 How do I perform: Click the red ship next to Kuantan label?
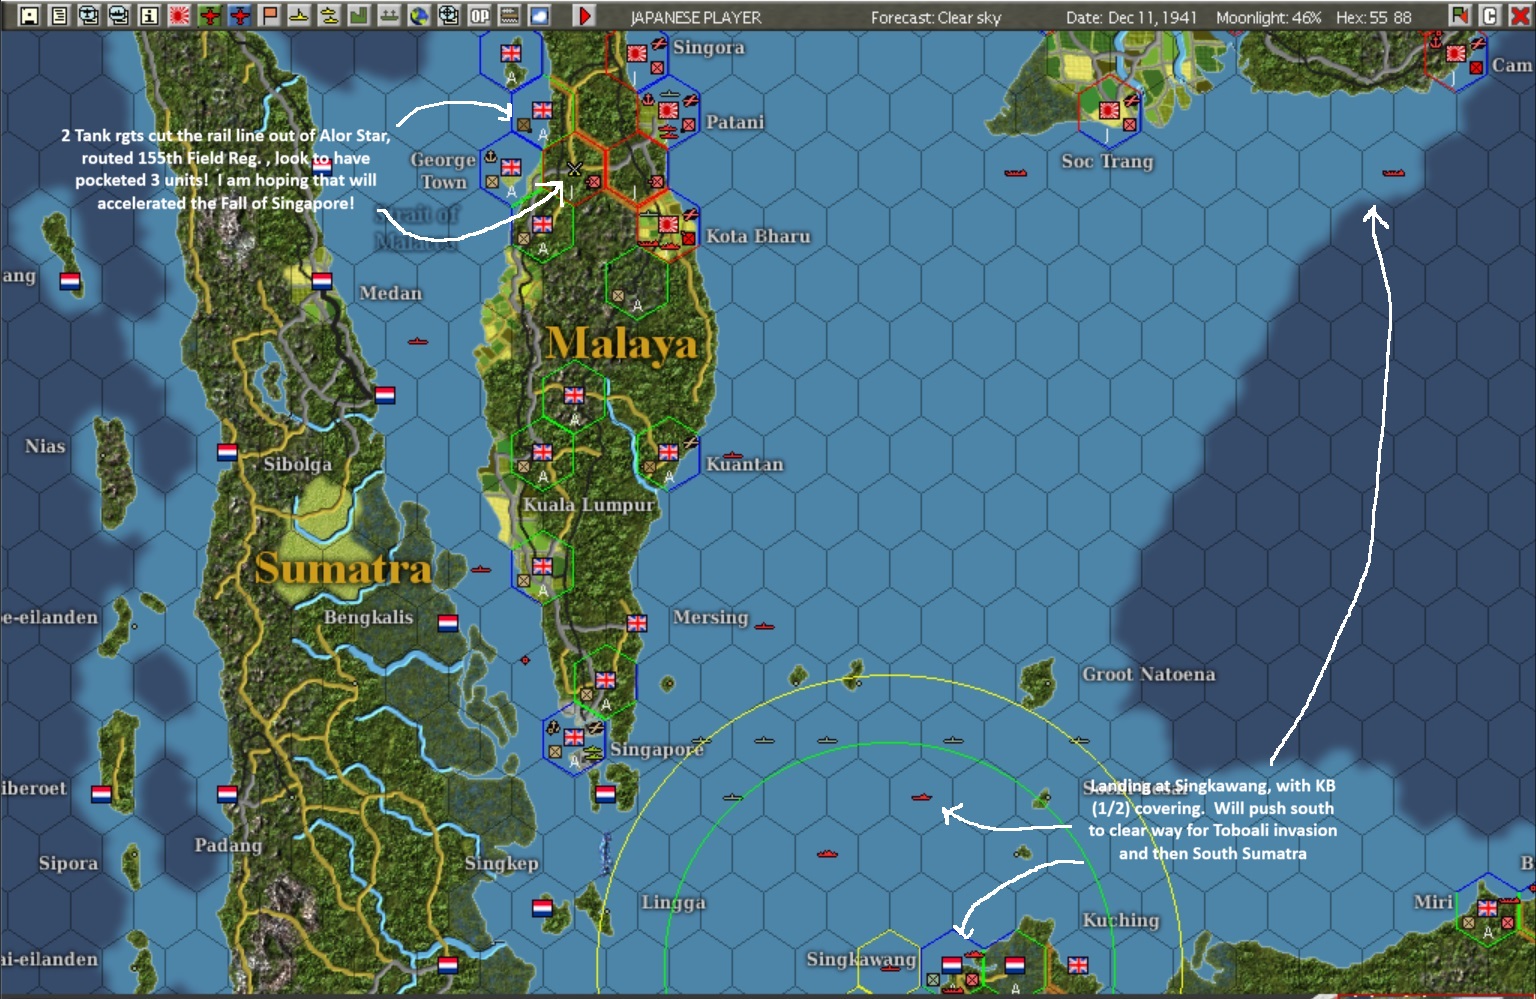click(733, 455)
